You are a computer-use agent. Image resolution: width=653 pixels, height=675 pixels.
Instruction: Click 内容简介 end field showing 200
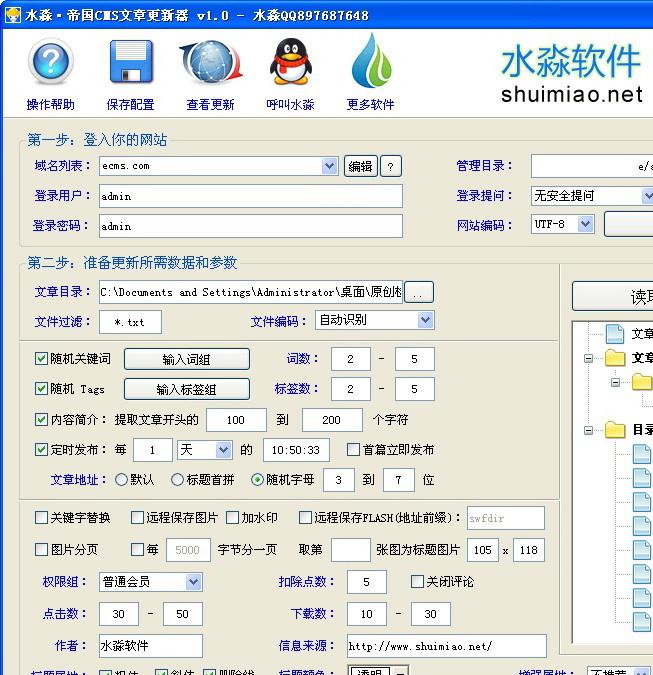point(332,420)
